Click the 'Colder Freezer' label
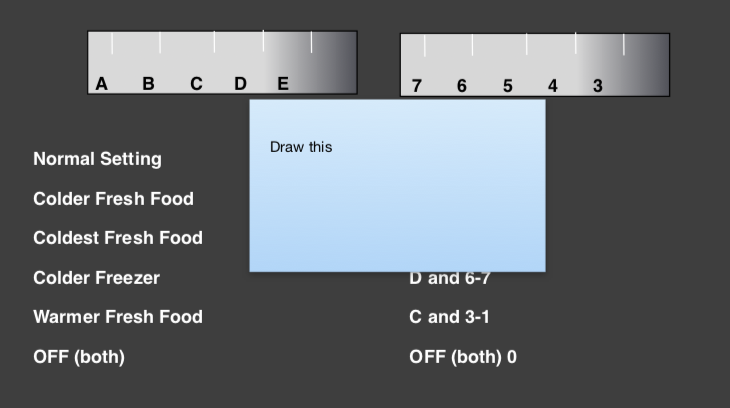The width and height of the screenshot is (730, 408). pos(96,278)
